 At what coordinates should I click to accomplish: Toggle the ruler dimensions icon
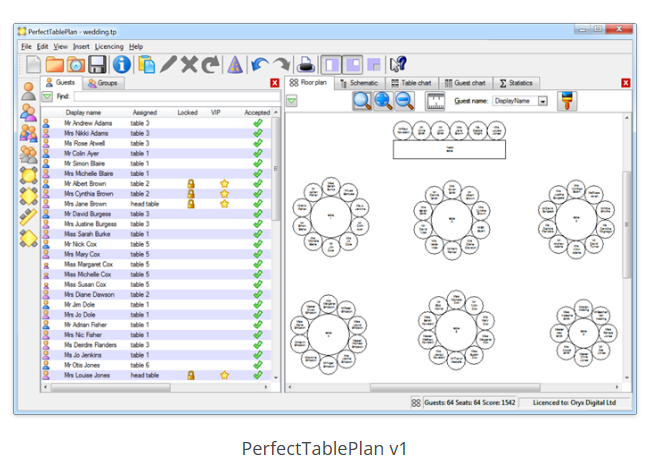pos(435,101)
